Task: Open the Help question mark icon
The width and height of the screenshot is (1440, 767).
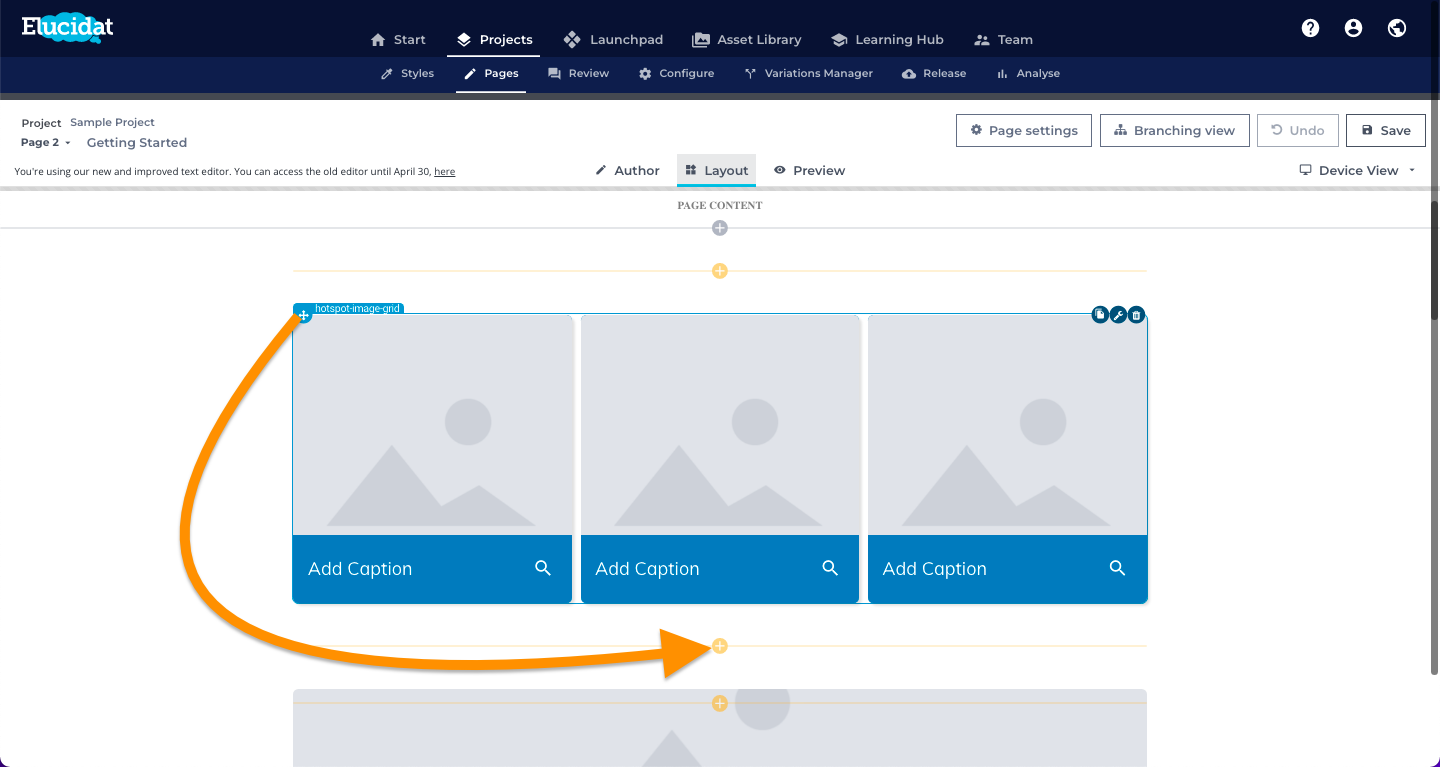Action: [1310, 28]
